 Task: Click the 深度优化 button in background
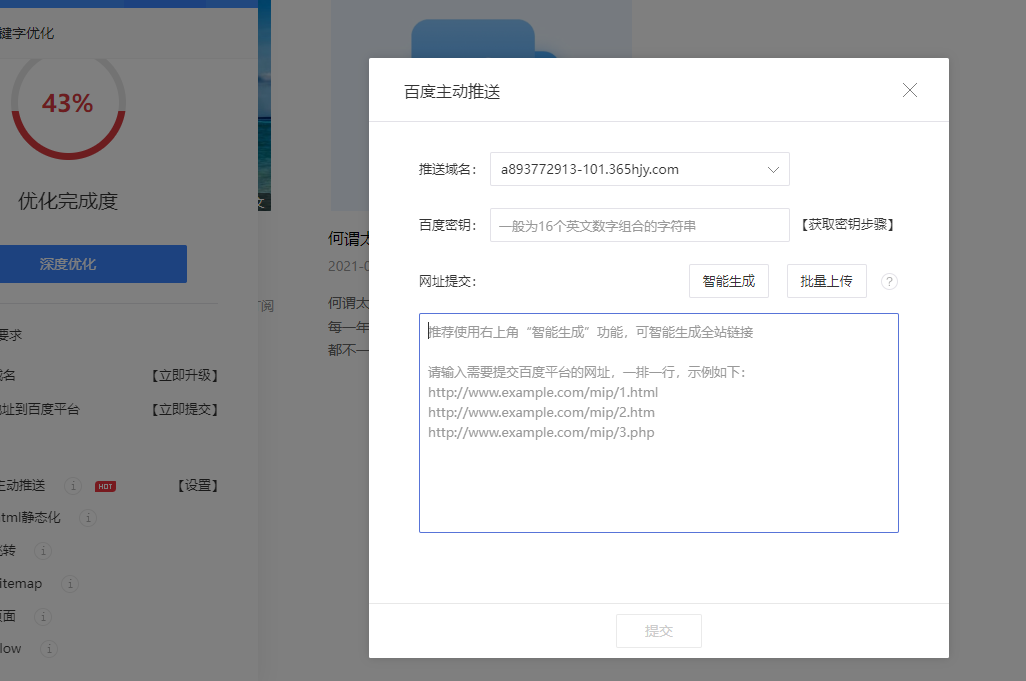pyautogui.click(x=93, y=264)
